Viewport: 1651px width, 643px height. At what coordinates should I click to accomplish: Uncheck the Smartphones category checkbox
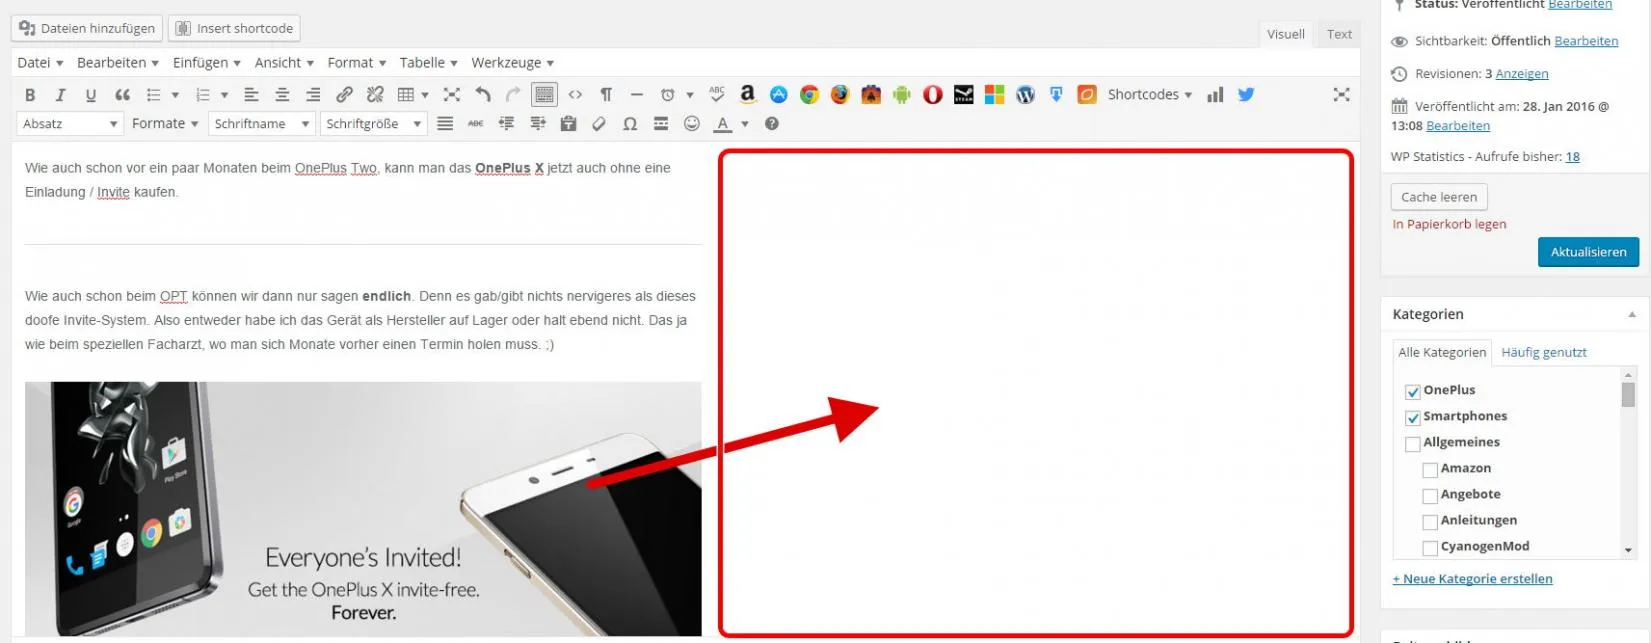1412,417
